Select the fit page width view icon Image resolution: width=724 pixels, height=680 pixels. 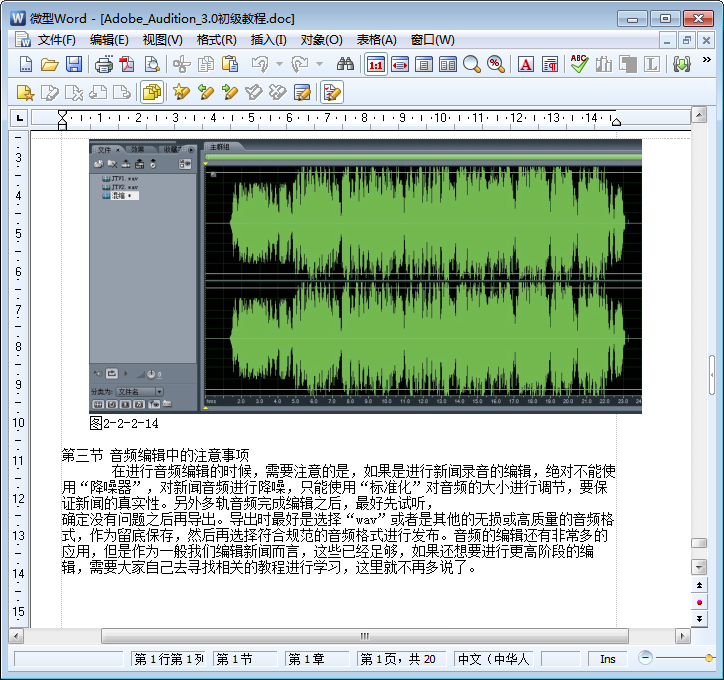(x=400, y=64)
